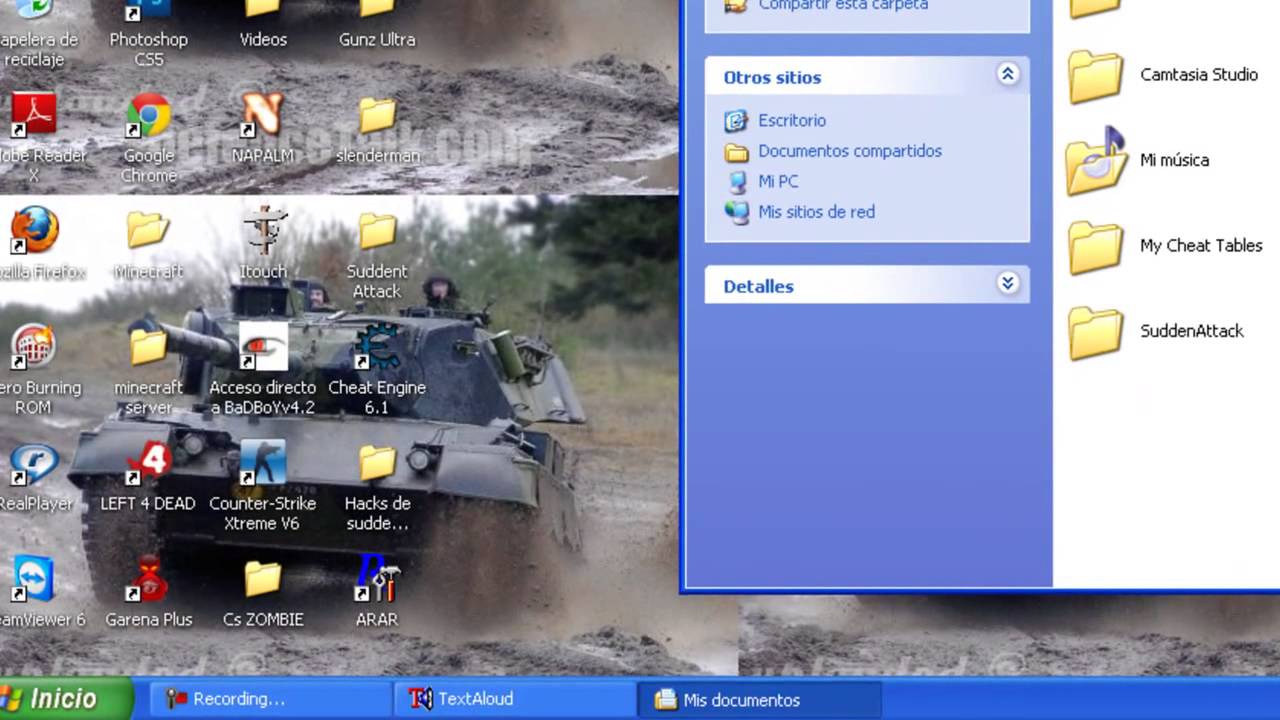This screenshot has width=1280, height=720.
Task: Switch to Mis documentos taskbar button
Action: point(760,700)
